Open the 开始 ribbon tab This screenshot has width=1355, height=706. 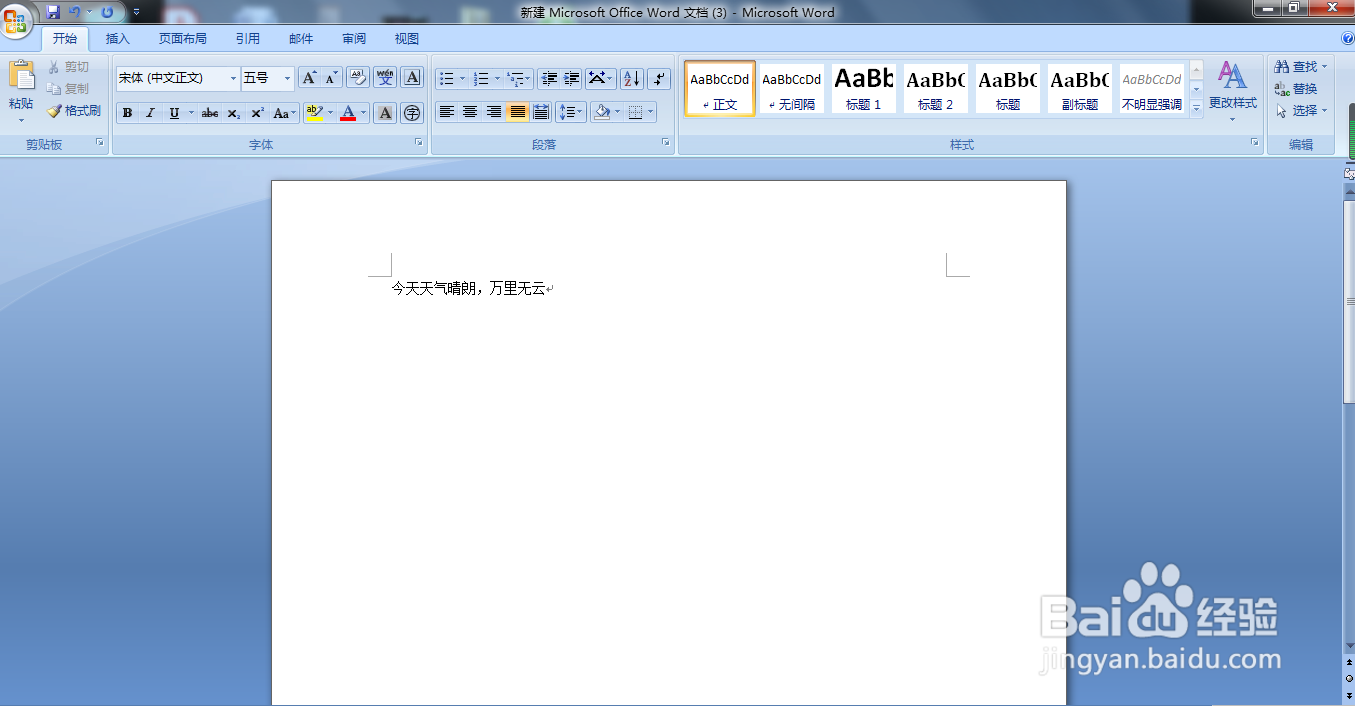pos(65,39)
